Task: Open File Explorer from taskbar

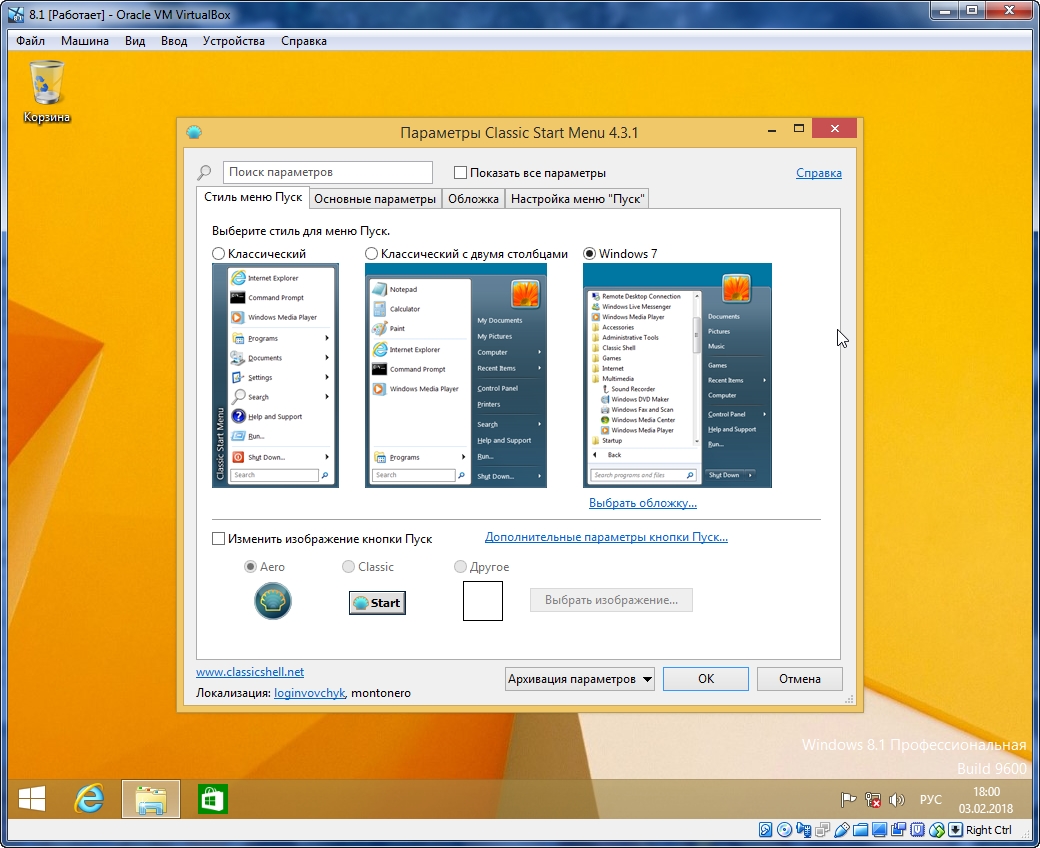Action: [151, 798]
